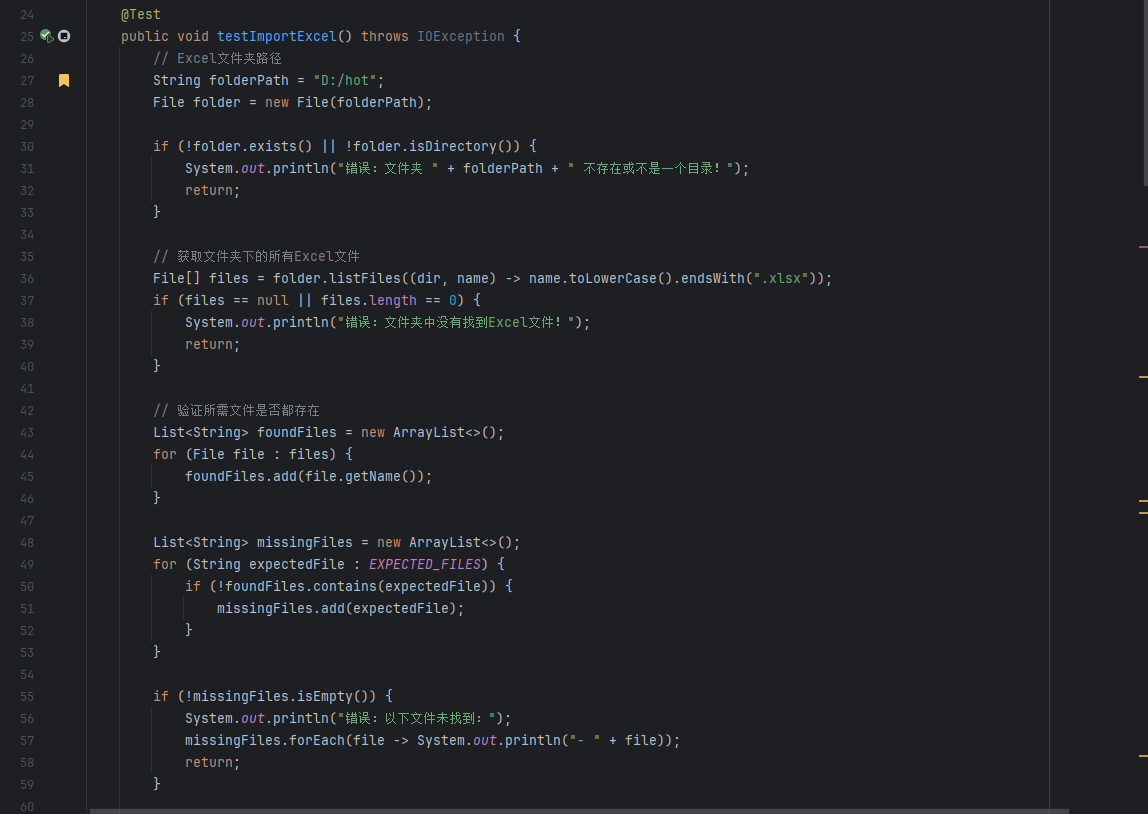Toggle a breakpoint on line number 36

(x=26, y=278)
